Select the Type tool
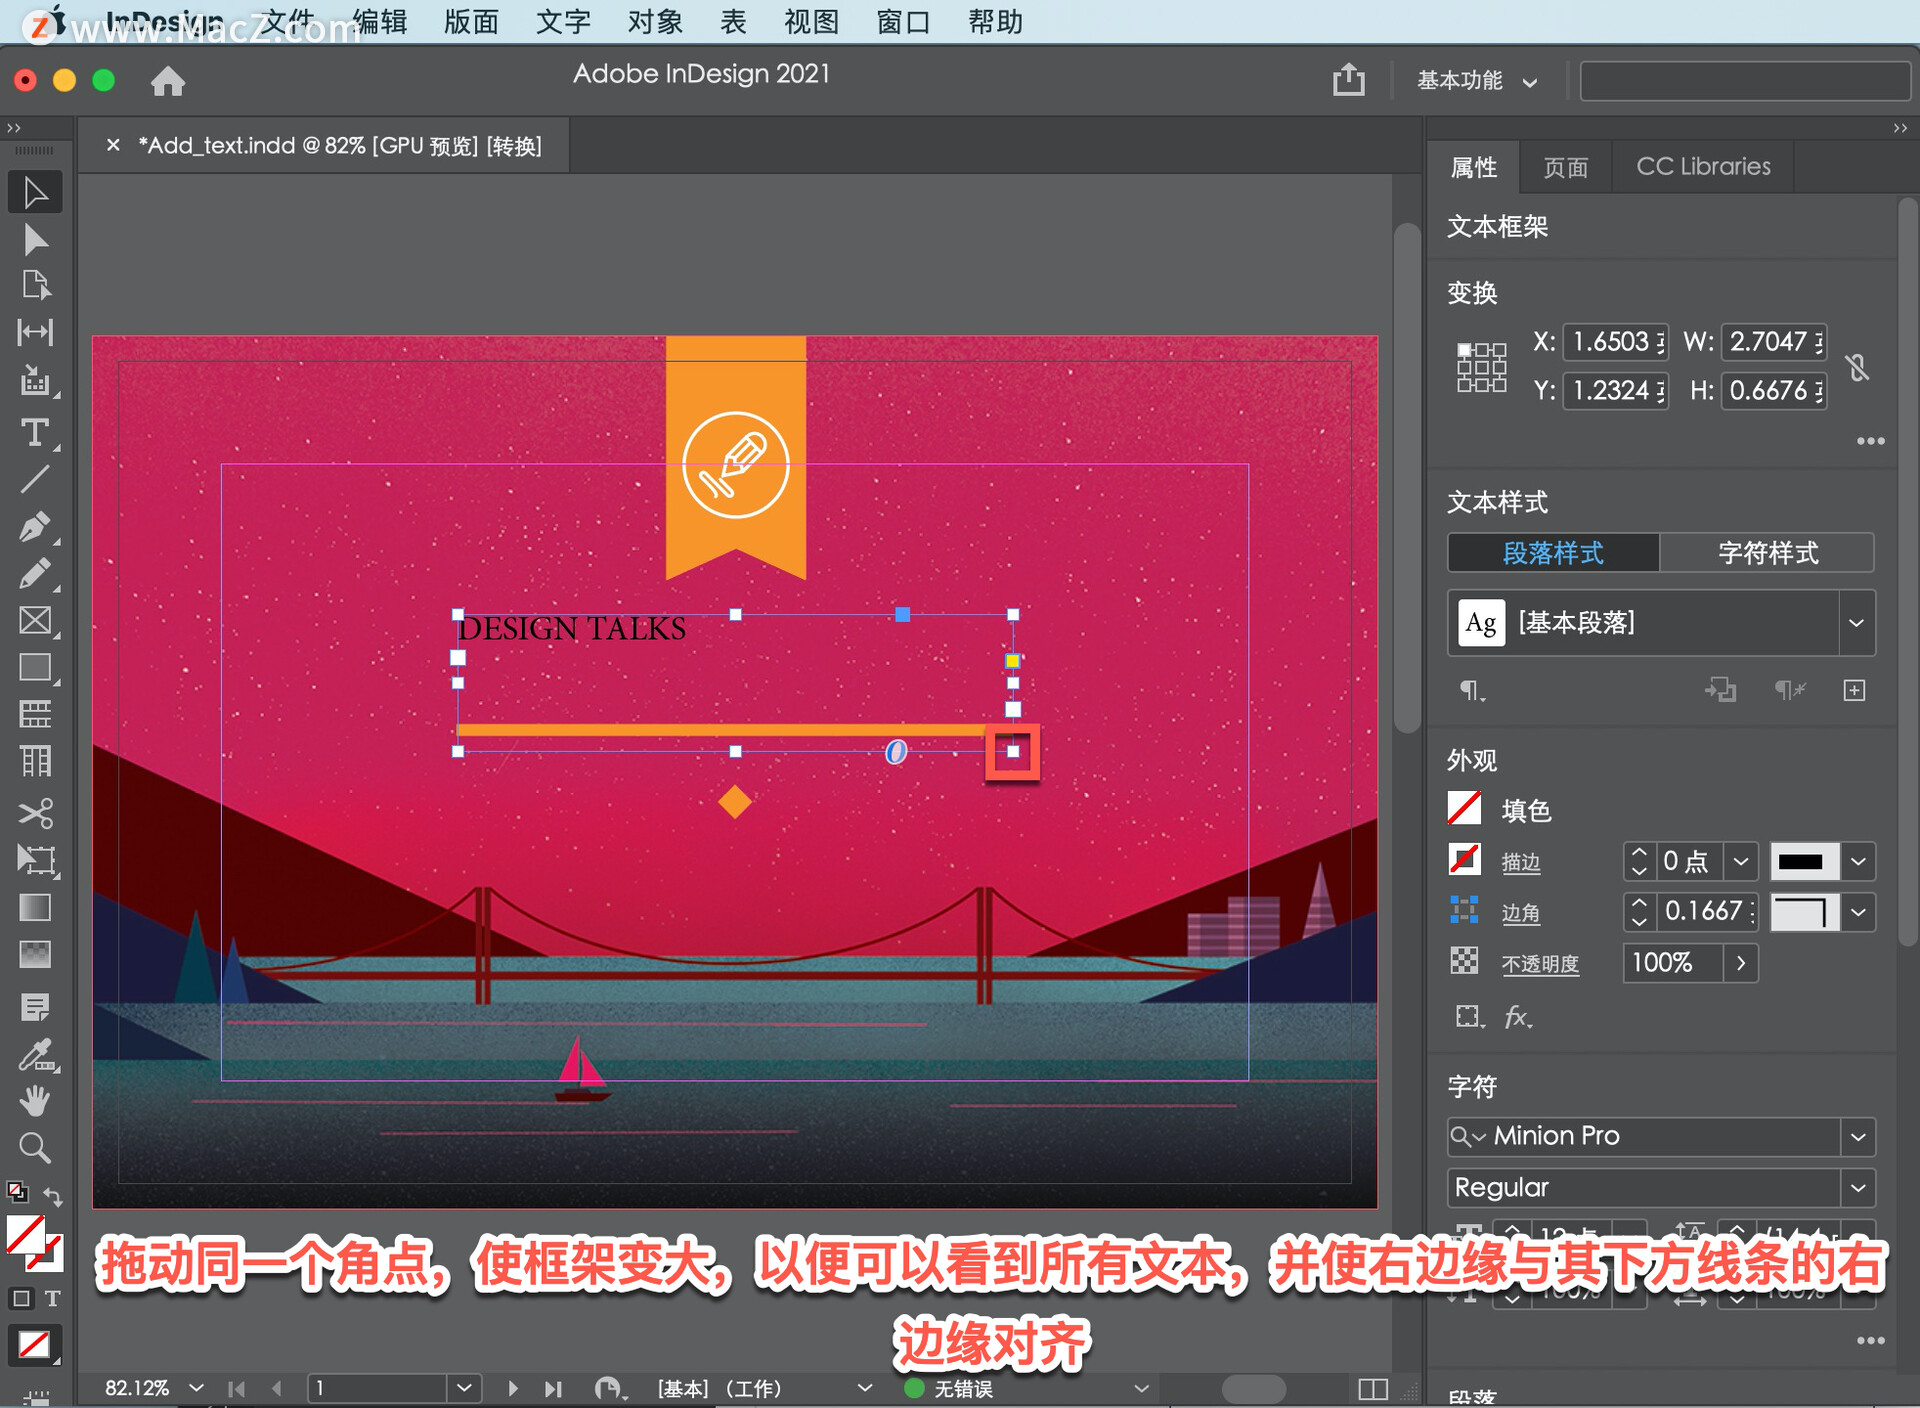 coord(35,432)
